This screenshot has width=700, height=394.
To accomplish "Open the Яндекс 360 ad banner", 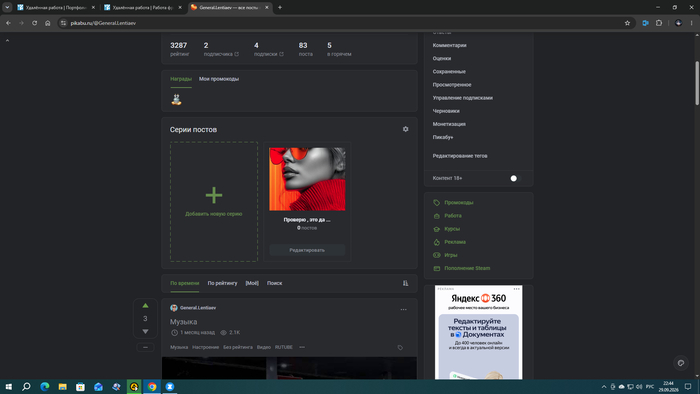I will coord(479,332).
